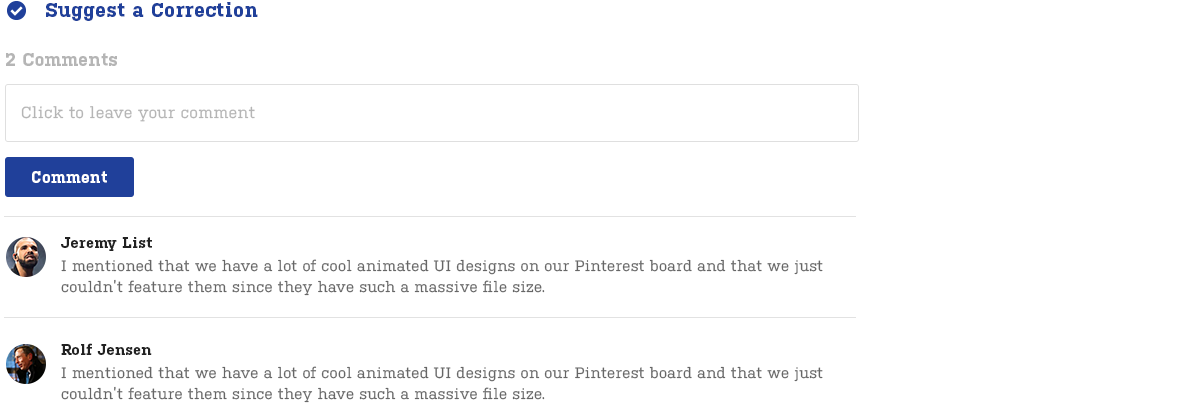Click Jeremy List's profile avatar
The width and height of the screenshot is (1178, 416).
point(26,257)
